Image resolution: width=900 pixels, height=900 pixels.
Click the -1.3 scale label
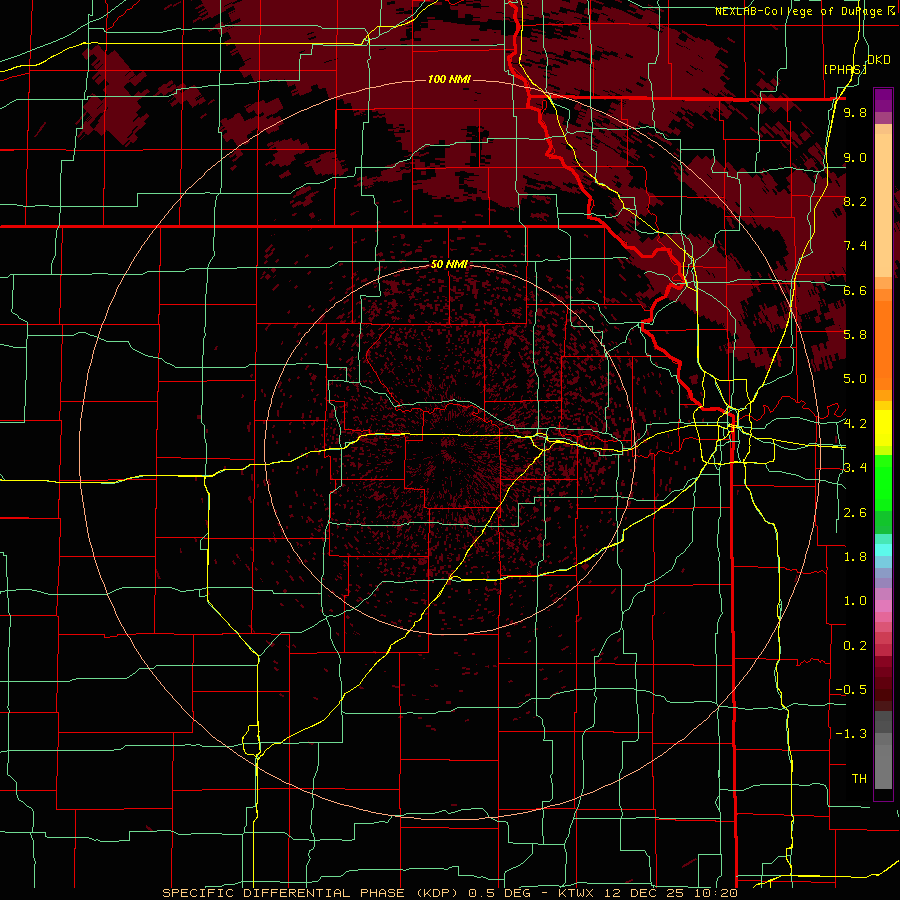tap(851, 734)
